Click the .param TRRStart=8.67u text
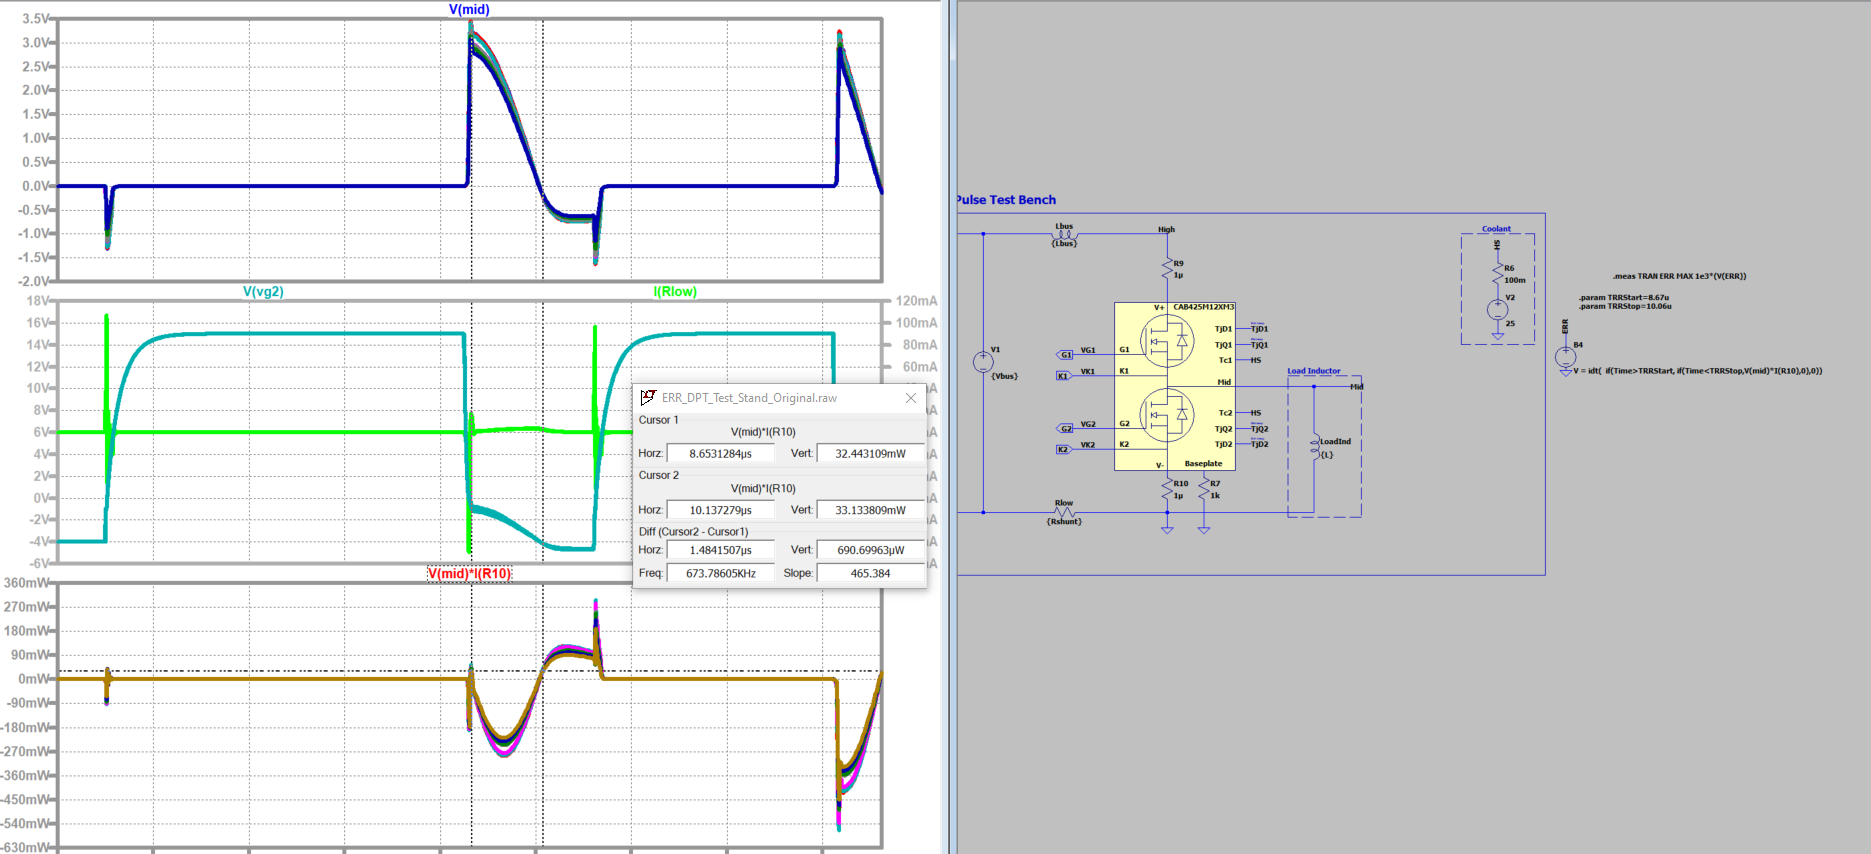1871x854 pixels. 1624,297
